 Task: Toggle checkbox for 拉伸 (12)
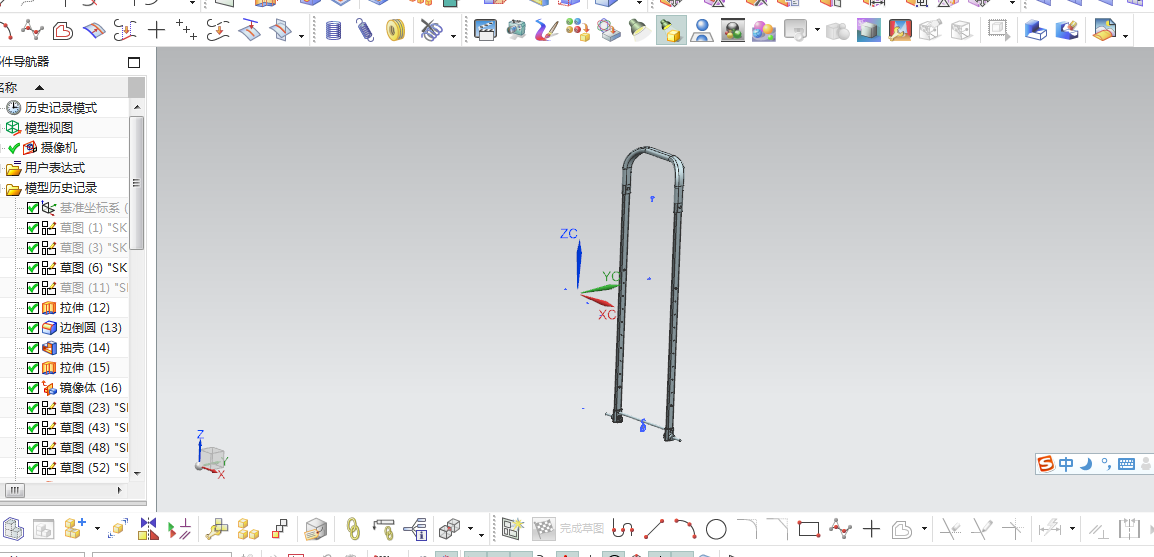[32, 308]
